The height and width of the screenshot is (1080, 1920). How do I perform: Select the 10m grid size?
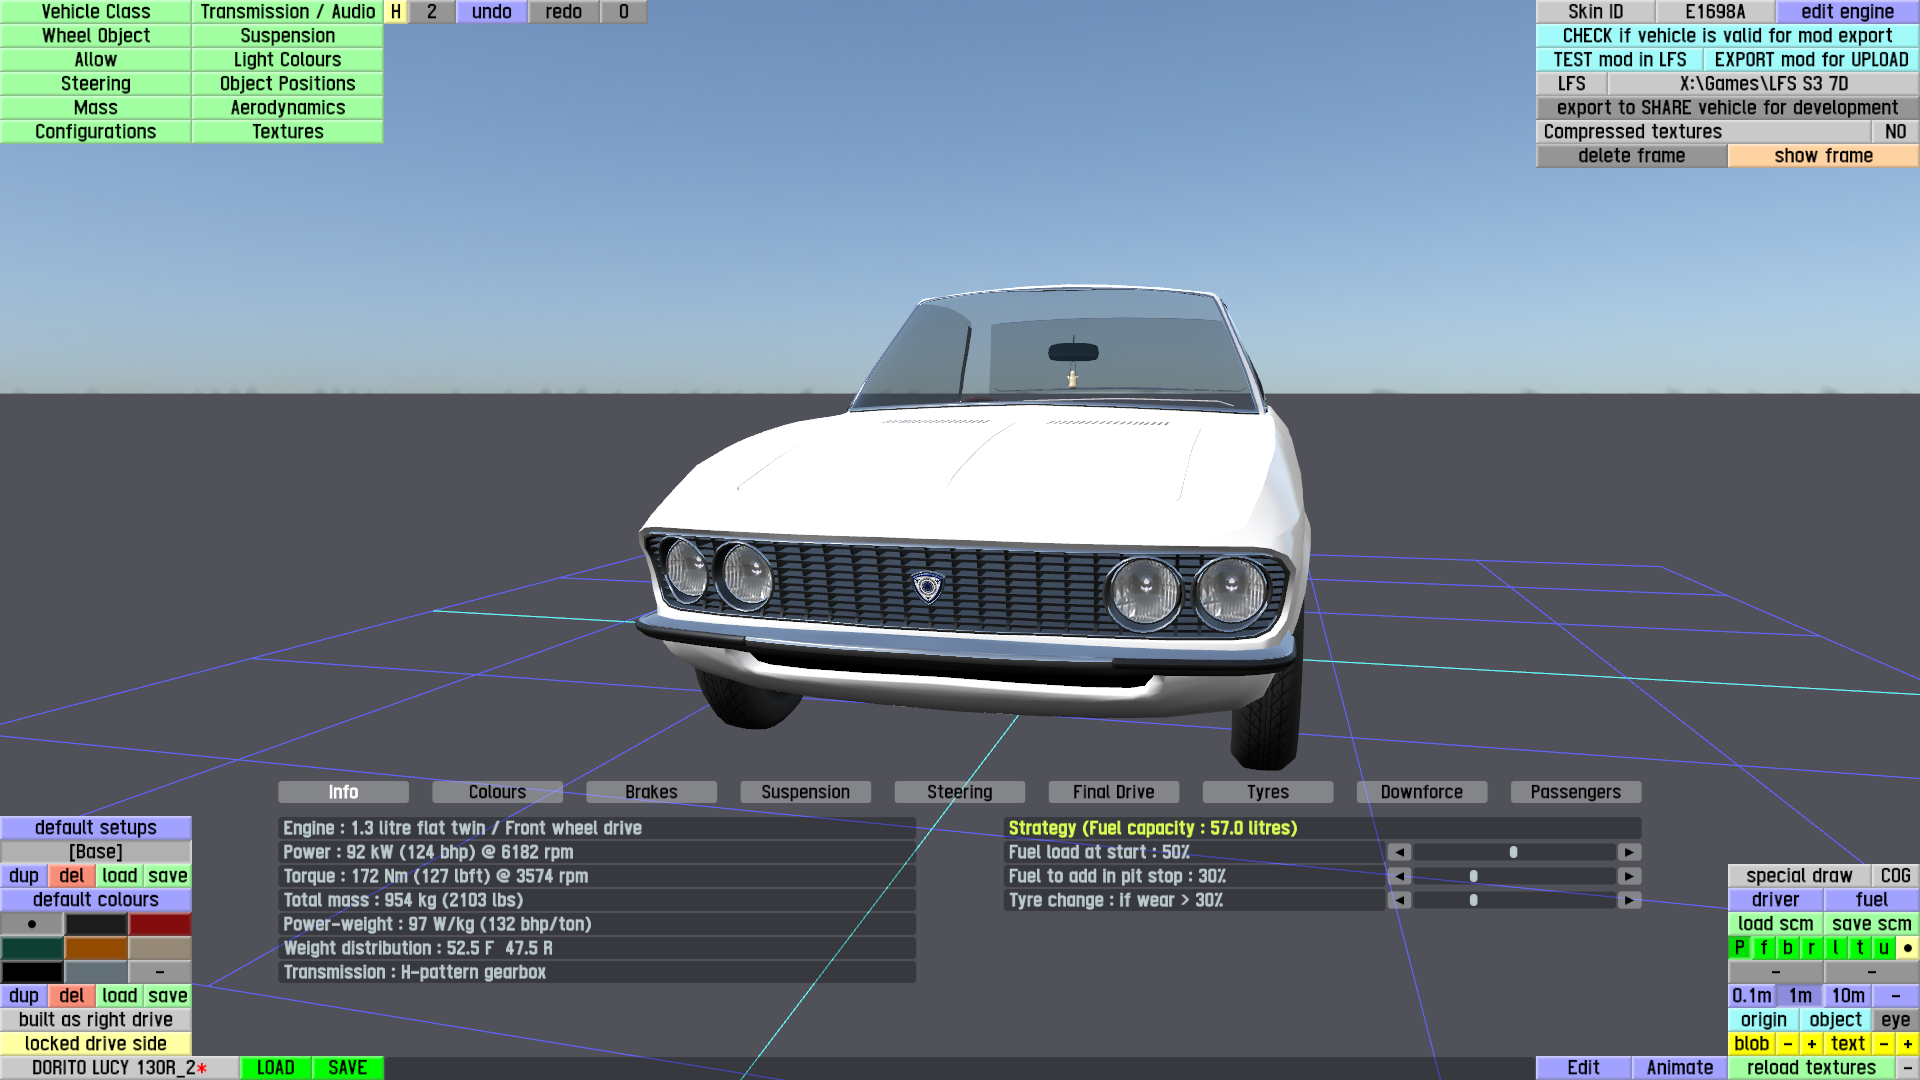[x=1847, y=996]
